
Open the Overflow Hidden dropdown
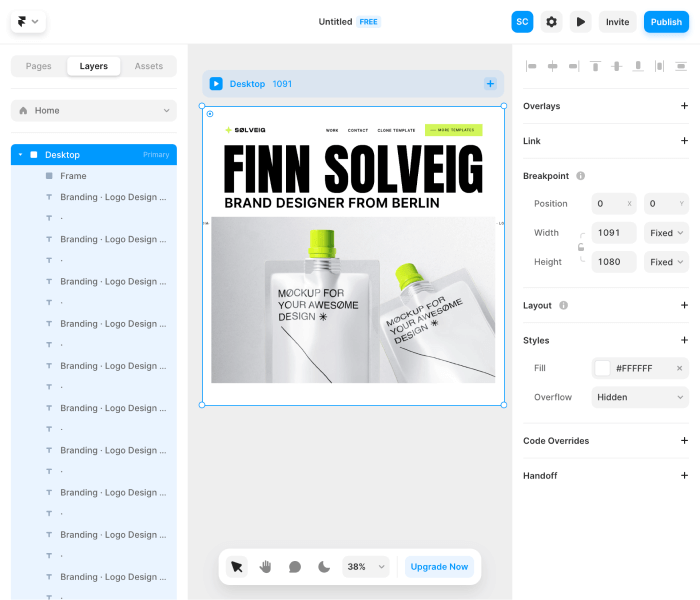point(640,397)
